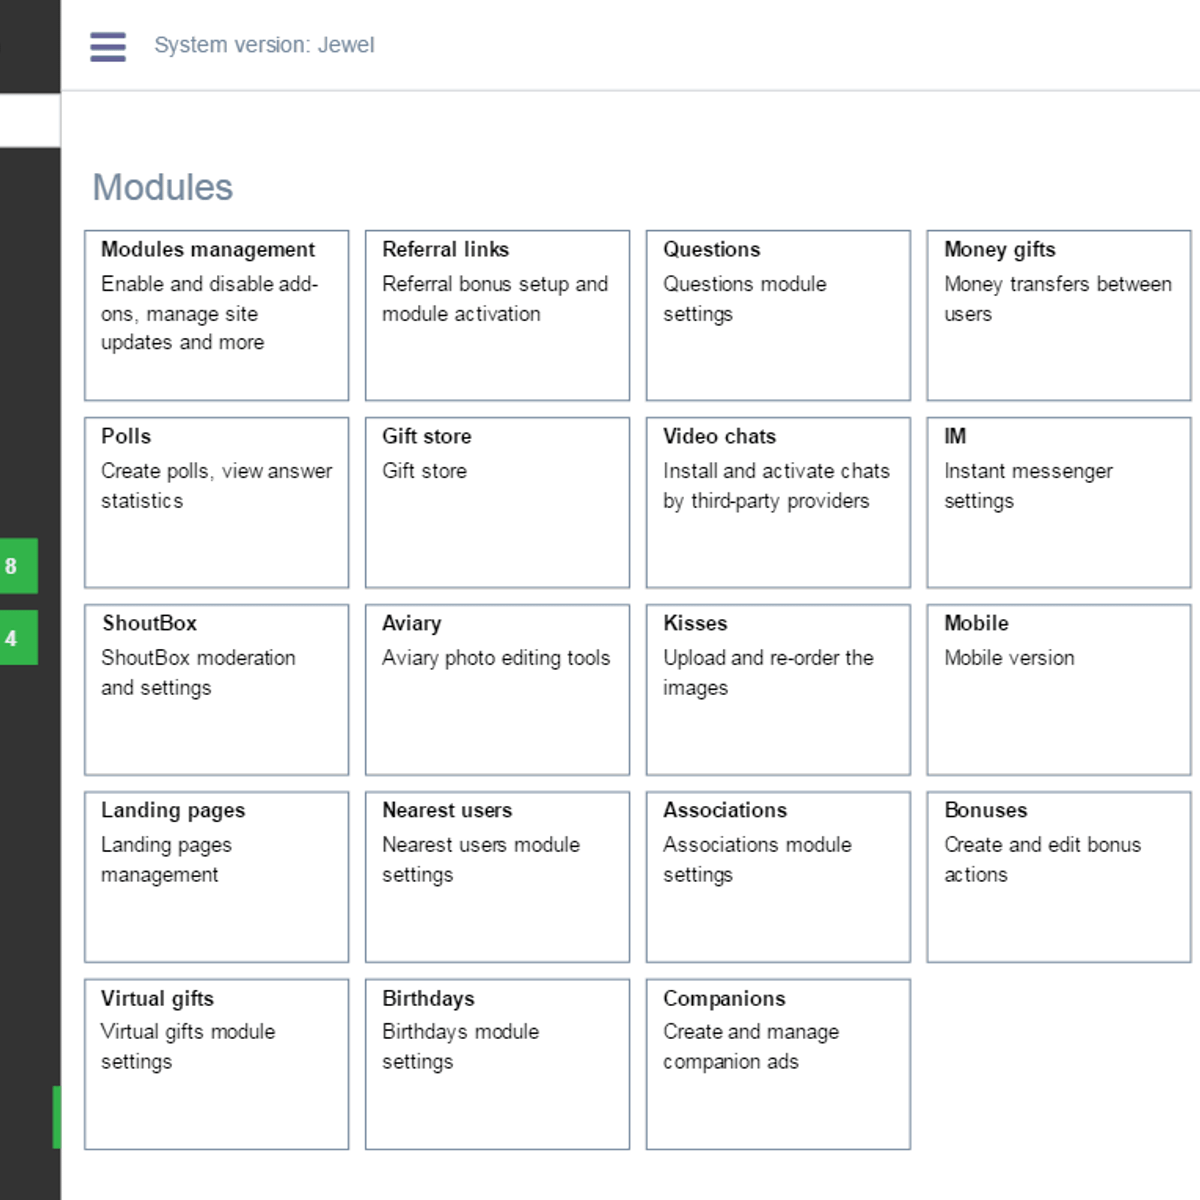Open Referral links module

pyautogui.click(x=498, y=316)
